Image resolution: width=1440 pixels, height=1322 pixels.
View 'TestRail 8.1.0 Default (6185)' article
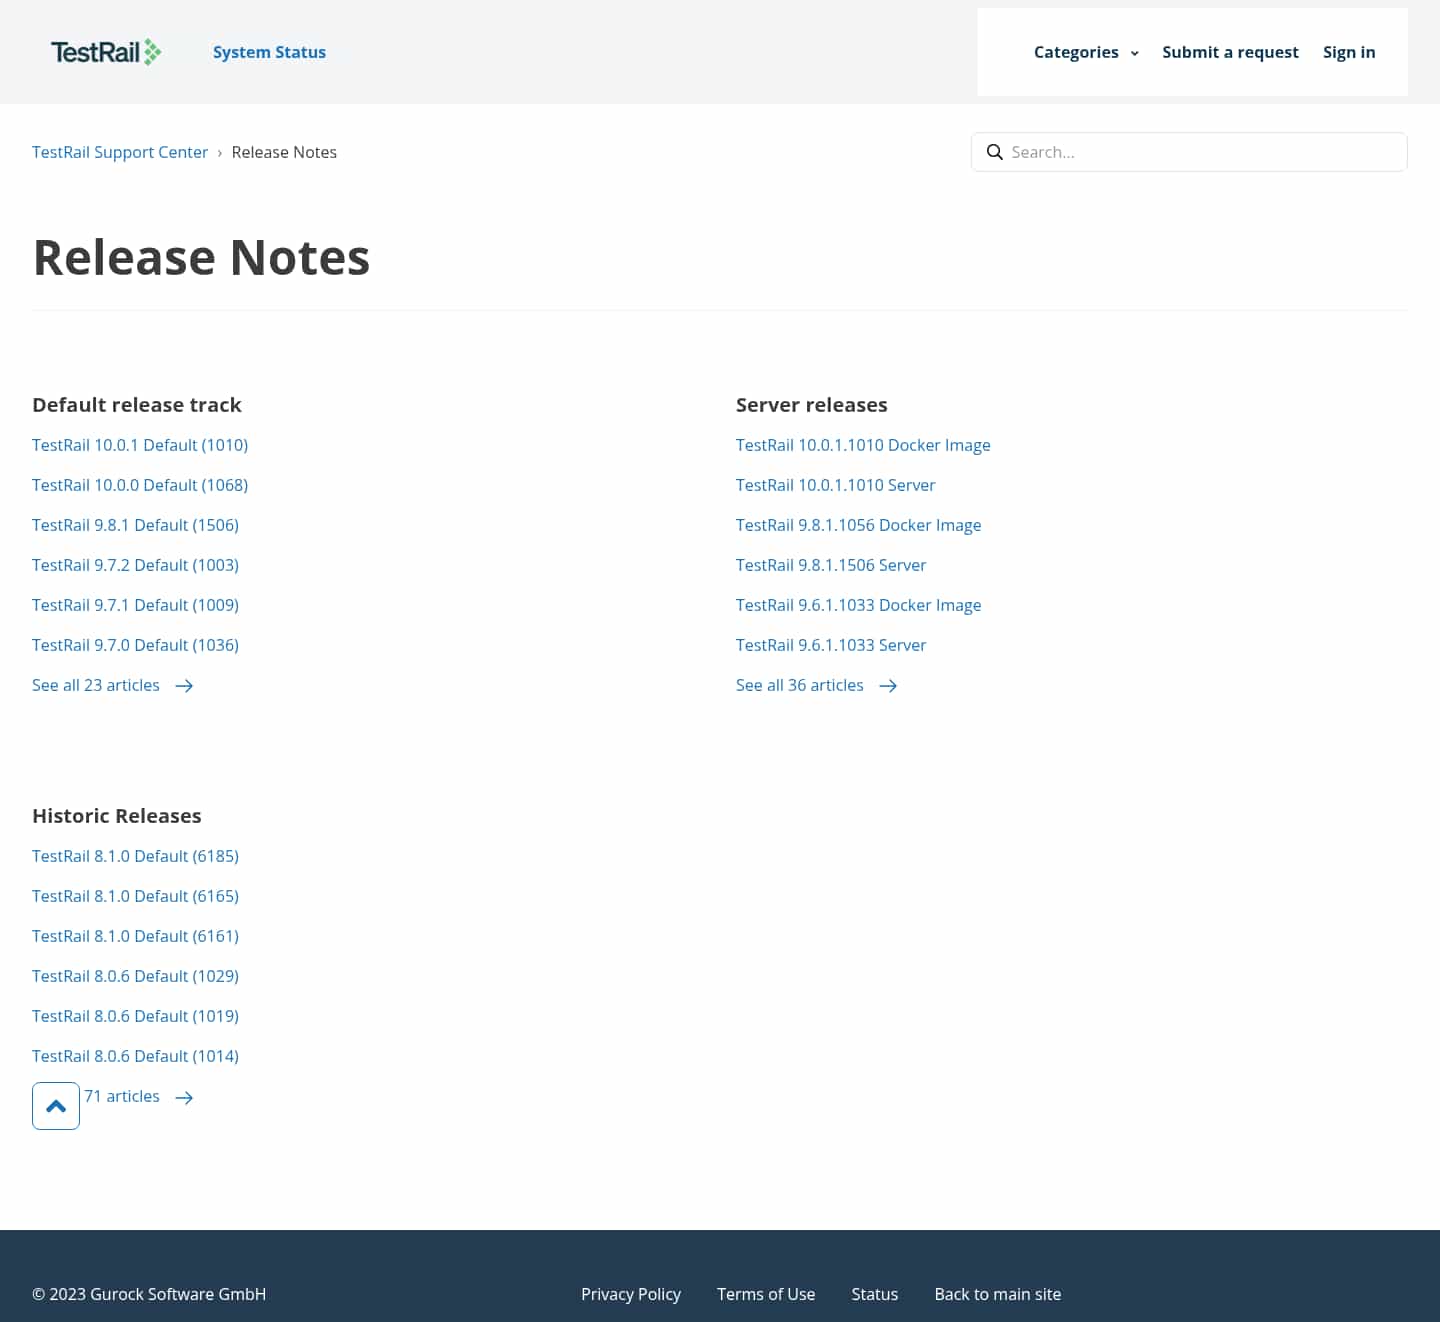tap(135, 856)
